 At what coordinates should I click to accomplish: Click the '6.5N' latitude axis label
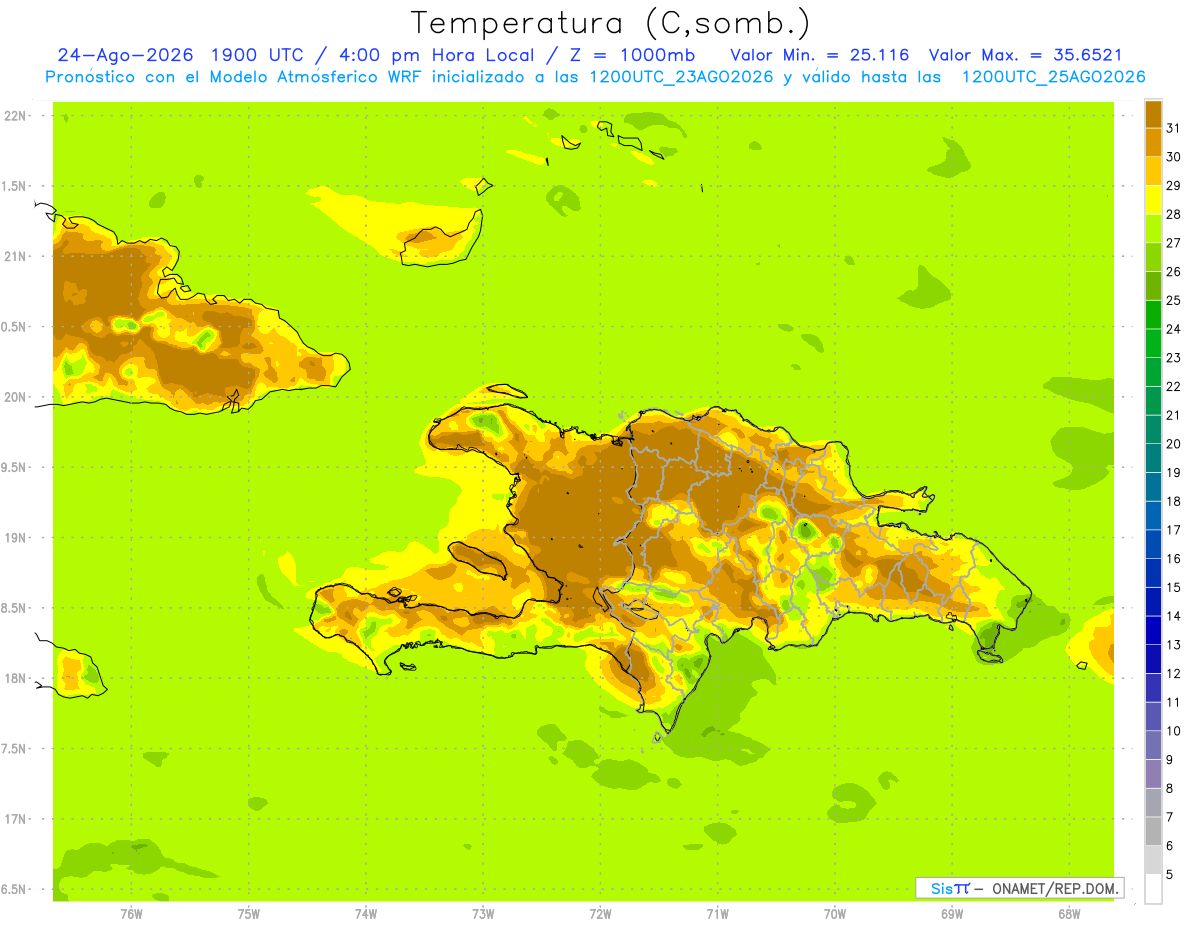click(14, 889)
